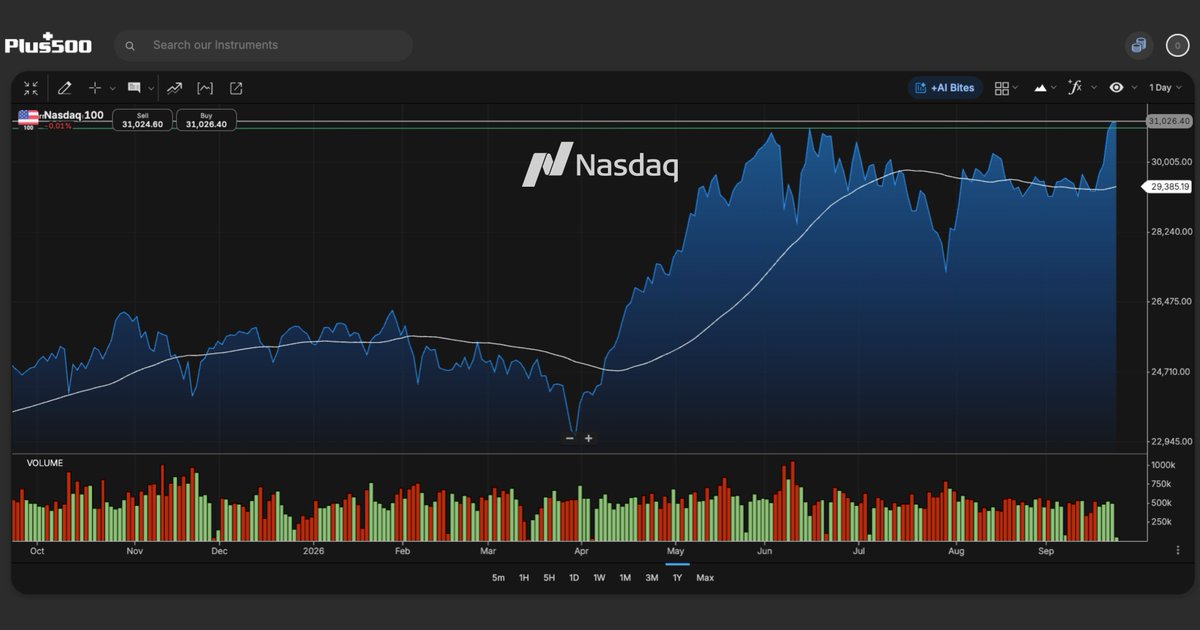The width and height of the screenshot is (1200, 630).
Task: Open the +AI Bites feature
Action: [945, 88]
